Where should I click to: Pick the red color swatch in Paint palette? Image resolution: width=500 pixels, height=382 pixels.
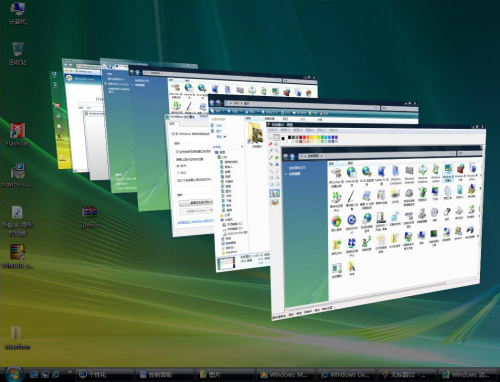click(304, 137)
